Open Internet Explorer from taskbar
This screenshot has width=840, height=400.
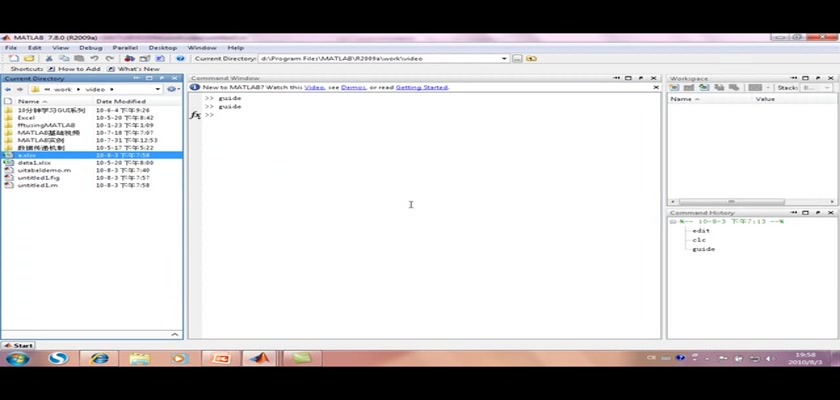pos(99,358)
